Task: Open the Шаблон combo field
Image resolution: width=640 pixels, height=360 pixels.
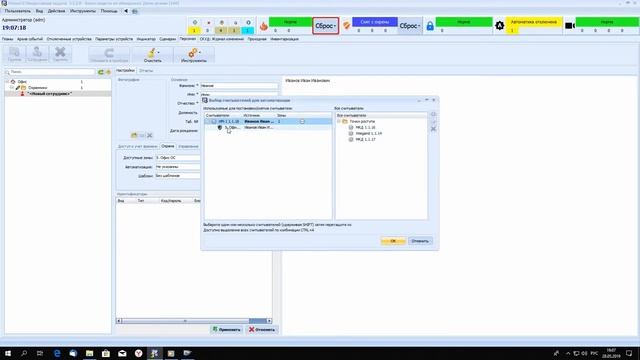Action: tap(178, 176)
